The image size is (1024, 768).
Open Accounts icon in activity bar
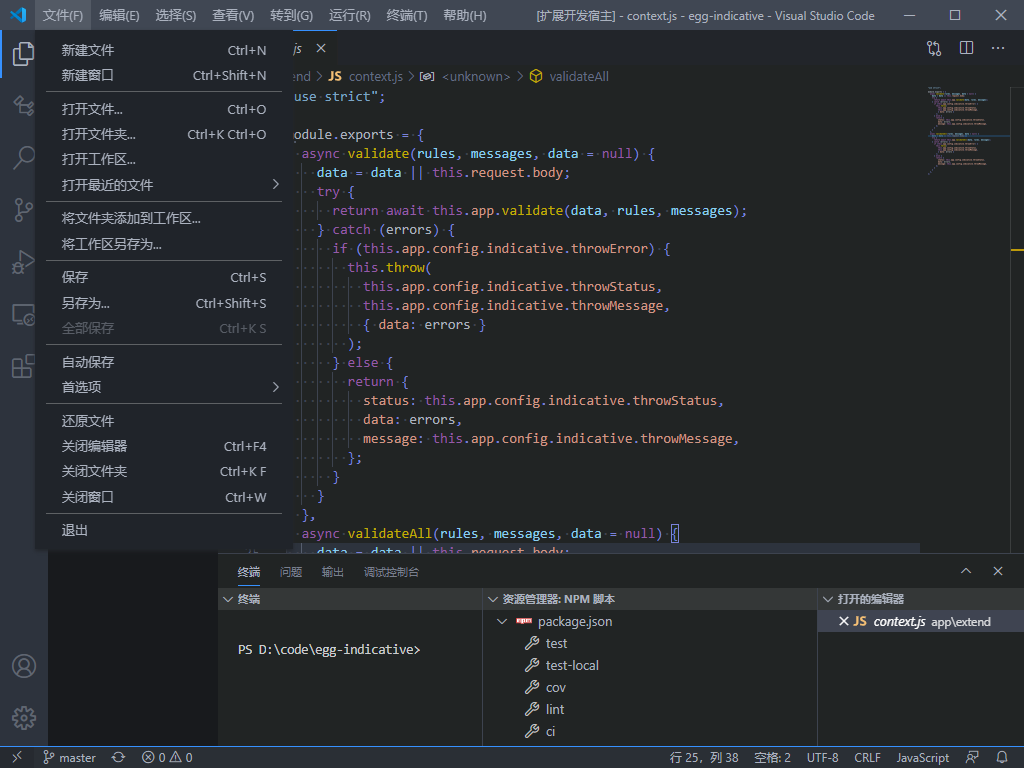pyautogui.click(x=24, y=666)
